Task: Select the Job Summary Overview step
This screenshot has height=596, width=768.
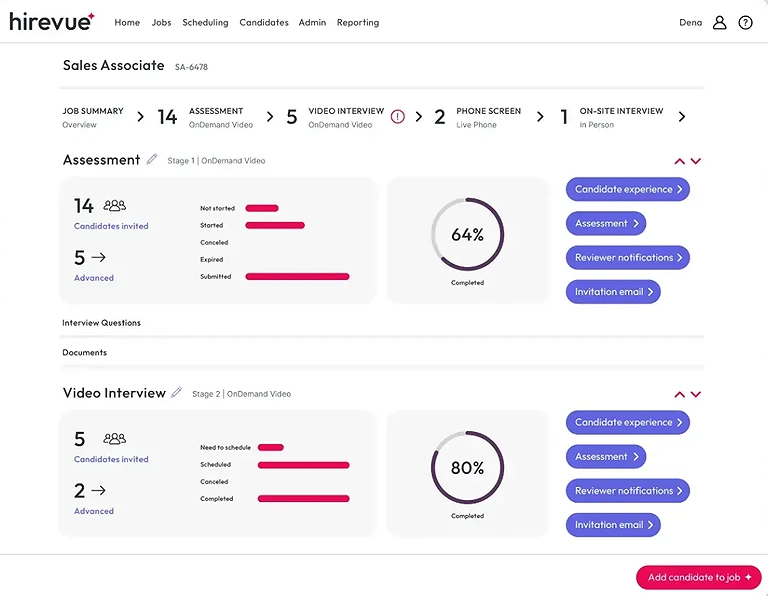Action: pos(93,118)
